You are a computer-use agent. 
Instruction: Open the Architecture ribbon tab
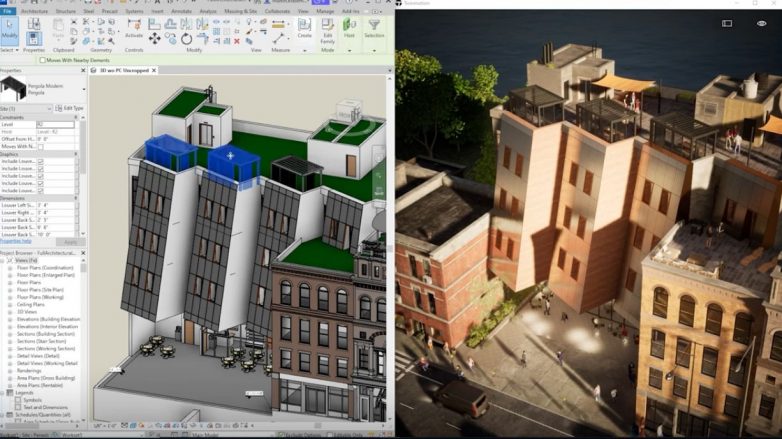pyautogui.click(x=34, y=11)
